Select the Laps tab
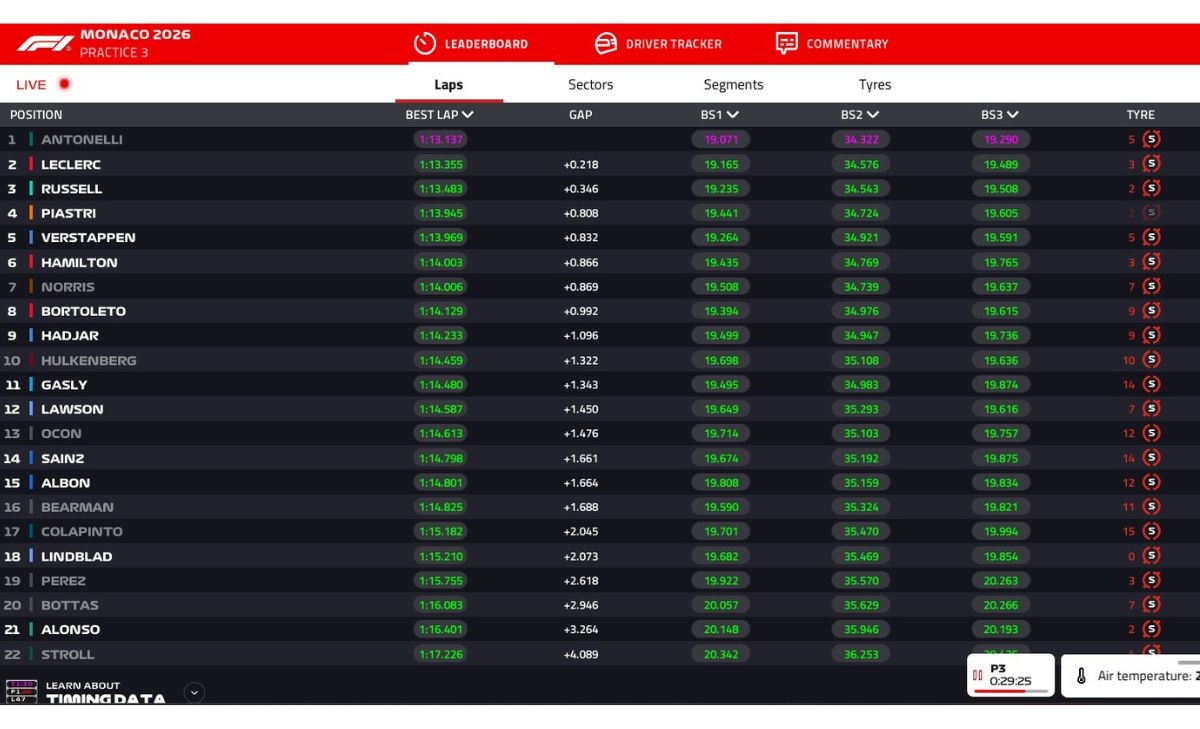Viewport: 1200px width, 729px height. [449, 85]
